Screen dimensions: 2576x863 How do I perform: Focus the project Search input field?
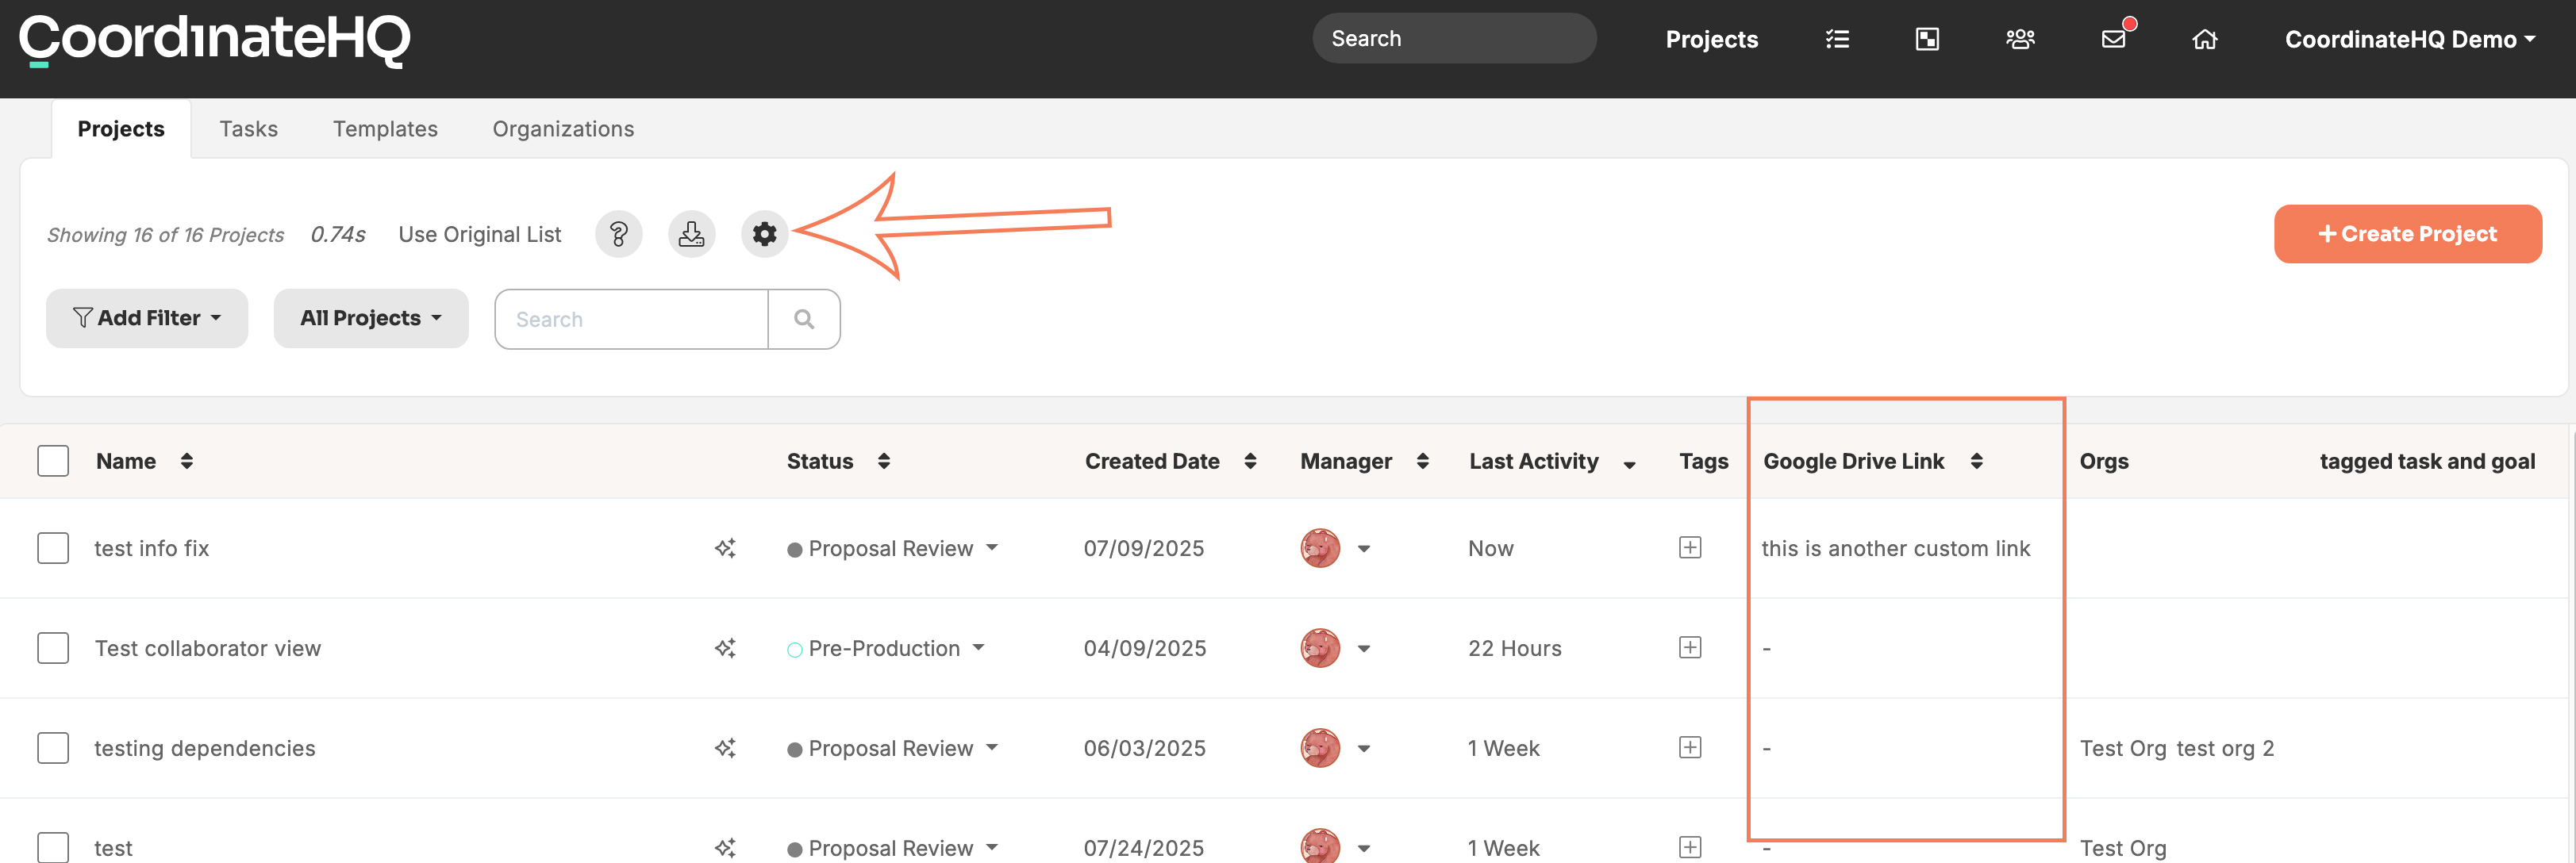click(x=632, y=319)
